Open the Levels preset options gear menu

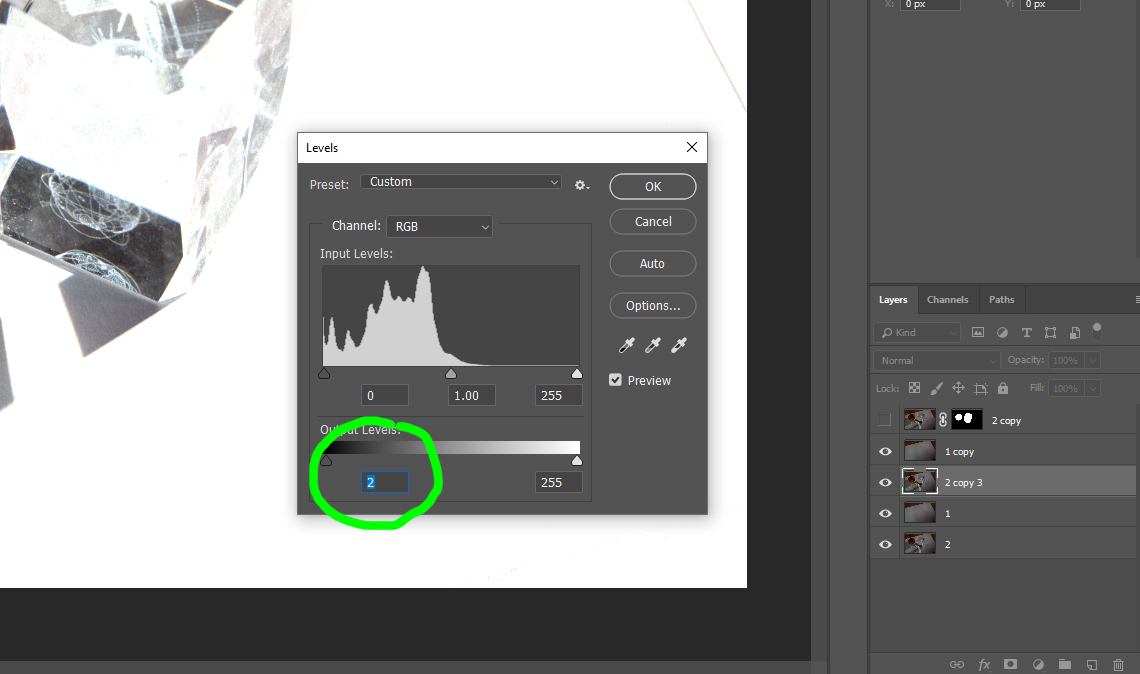coord(582,185)
